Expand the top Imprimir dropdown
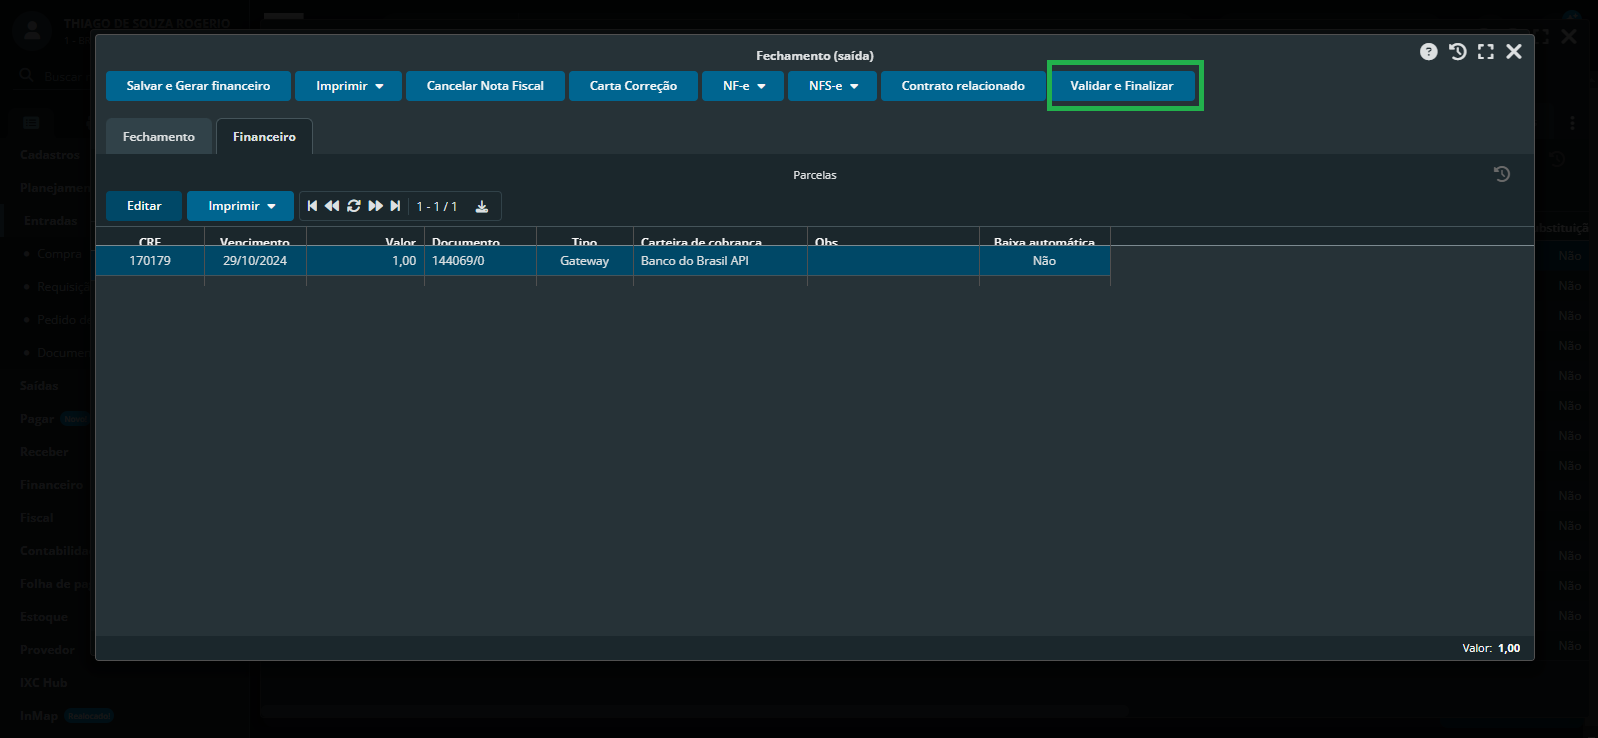1598x738 pixels. click(x=348, y=86)
